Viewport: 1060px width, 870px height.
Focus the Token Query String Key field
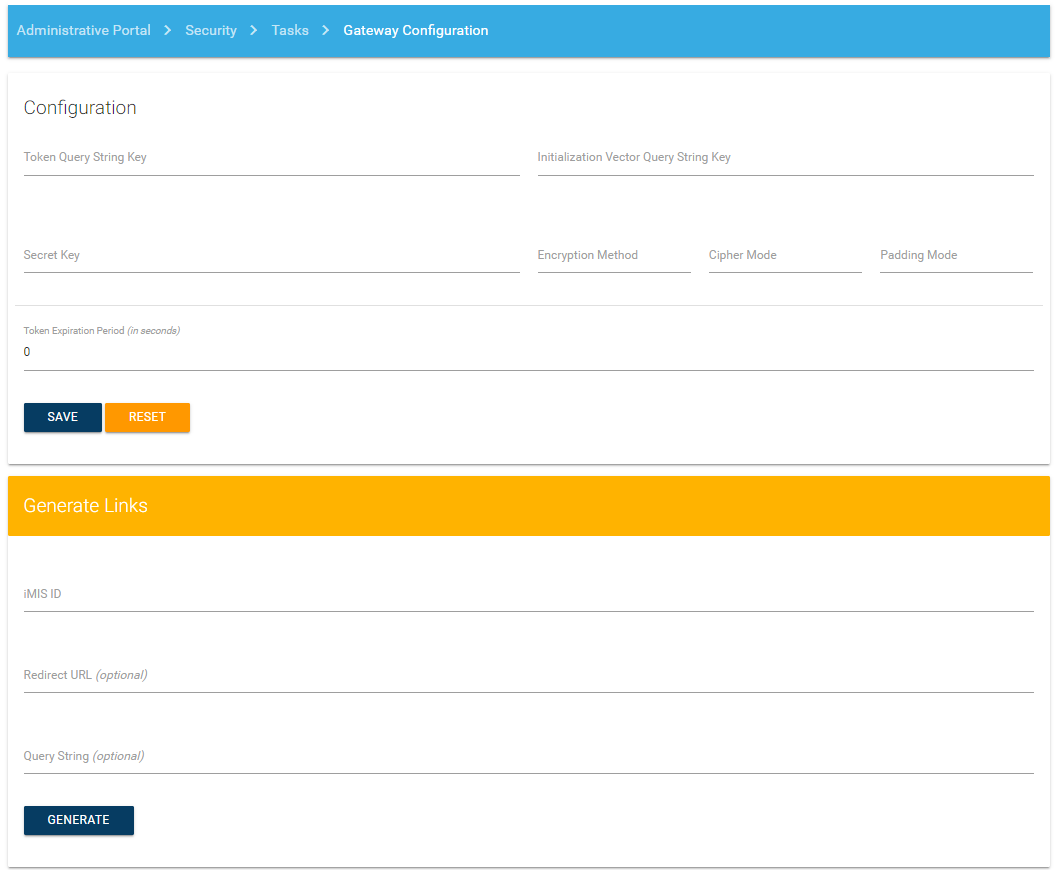(271, 158)
